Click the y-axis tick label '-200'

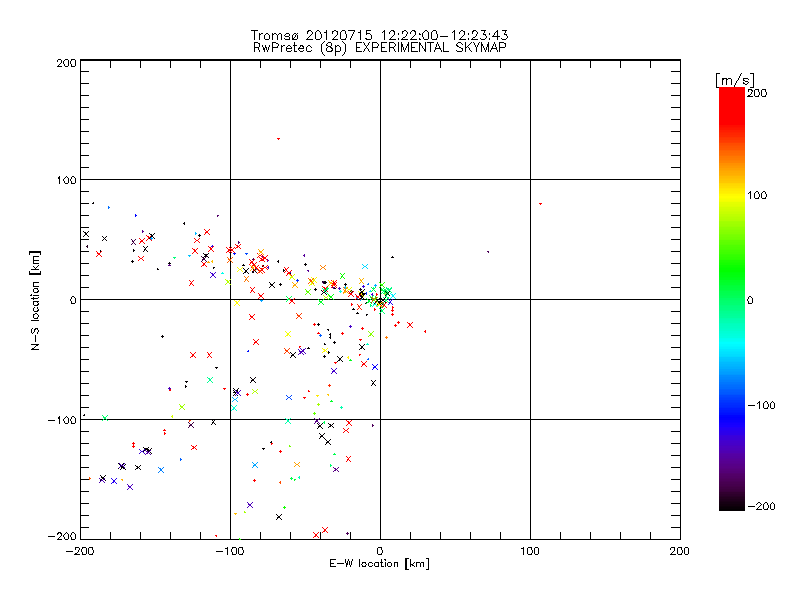point(62,536)
